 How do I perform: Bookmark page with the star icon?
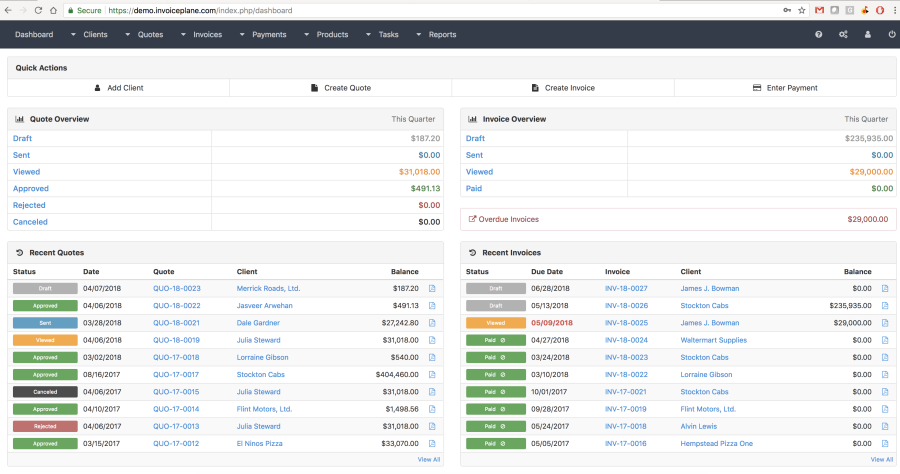802,10
